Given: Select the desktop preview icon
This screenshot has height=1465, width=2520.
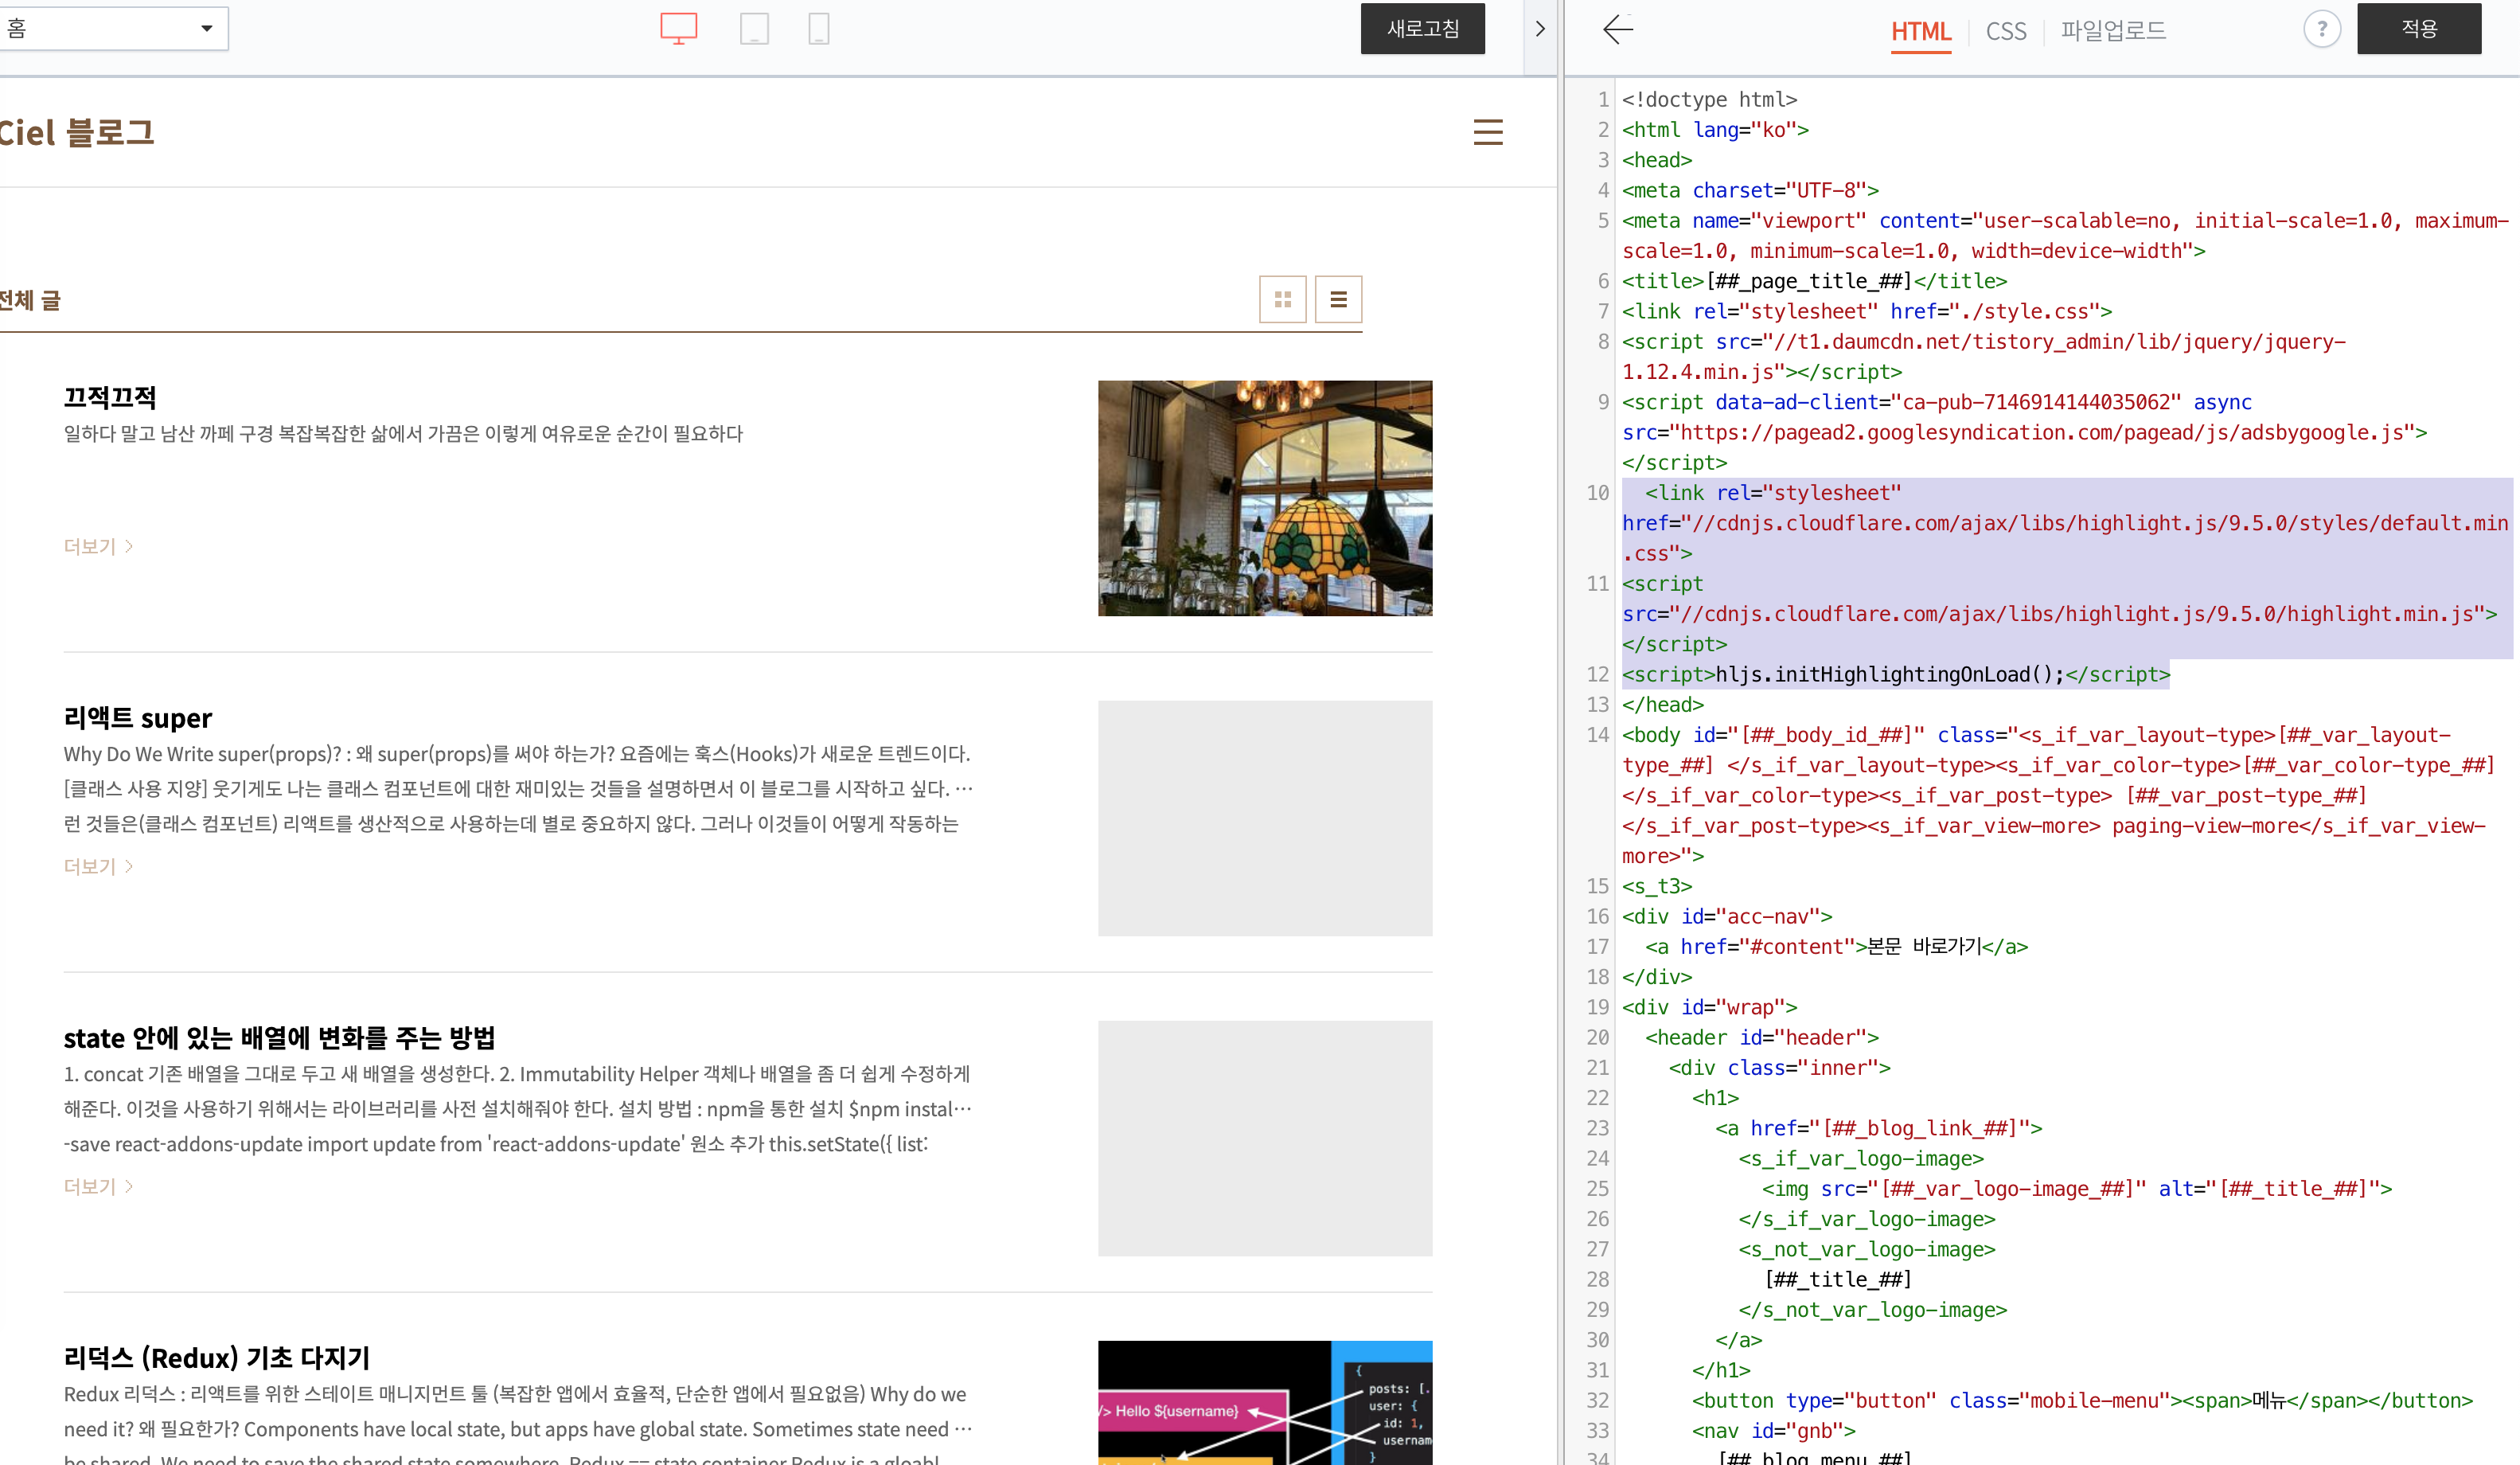Looking at the screenshot, I should click(x=678, y=28).
